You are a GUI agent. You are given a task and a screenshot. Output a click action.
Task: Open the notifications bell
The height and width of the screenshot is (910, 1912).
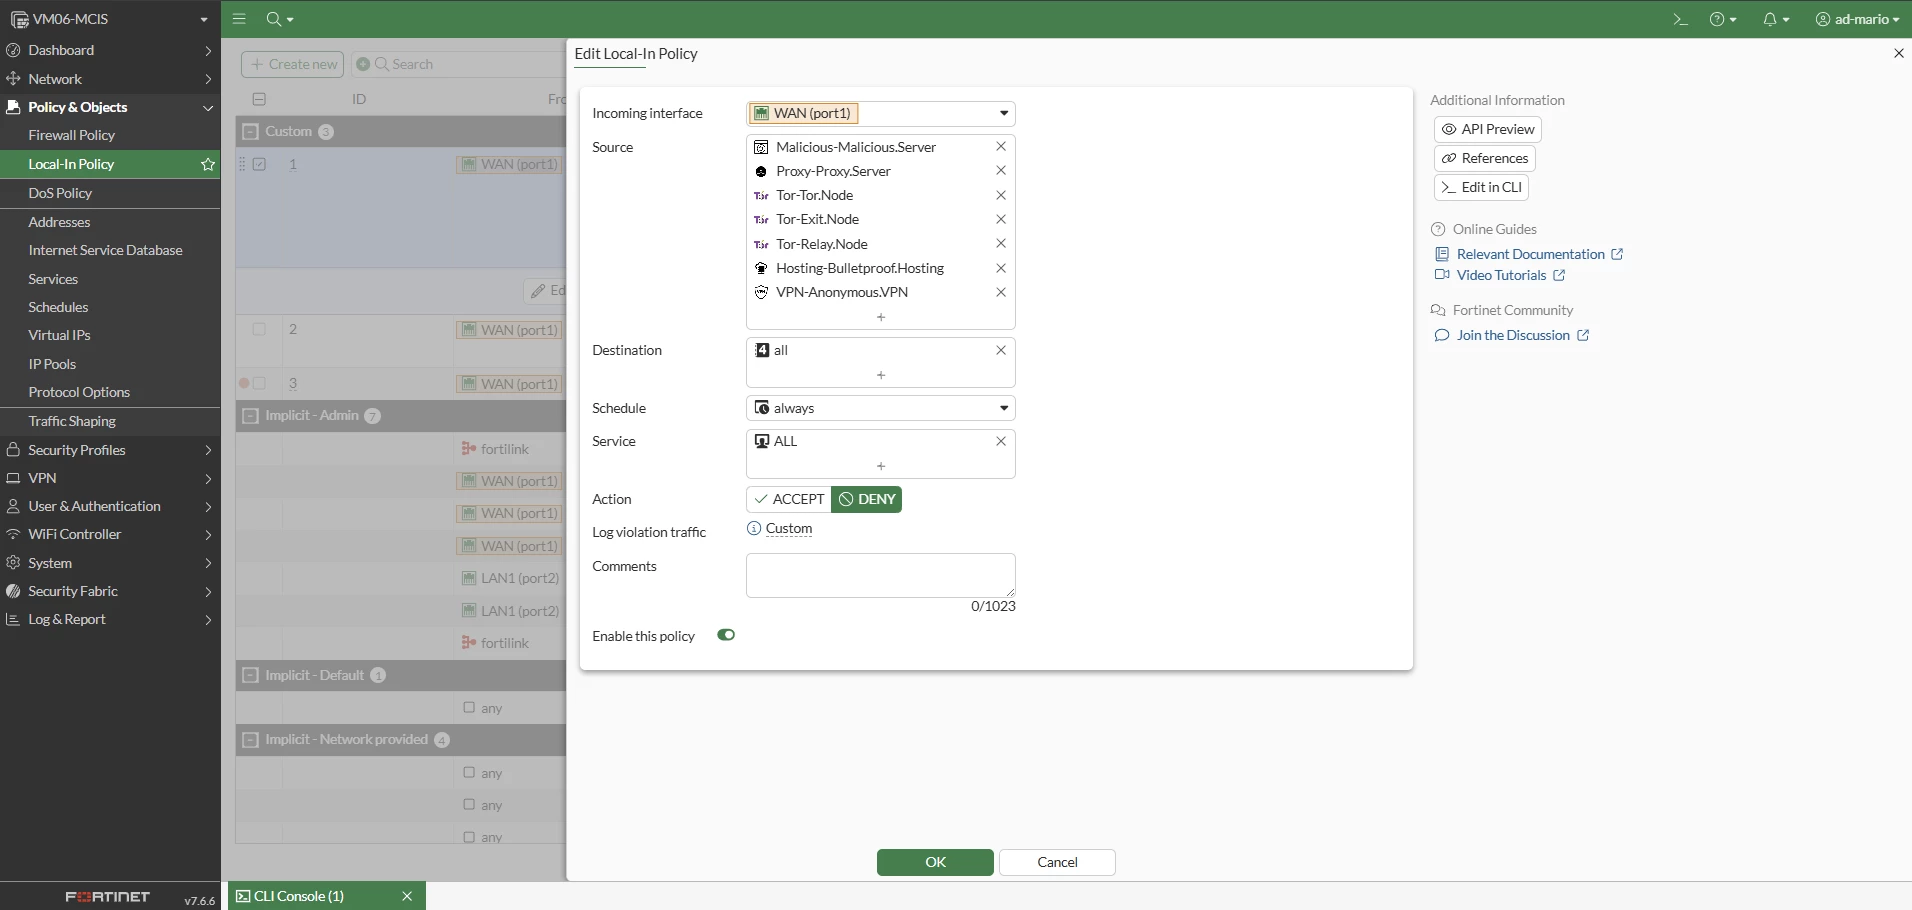point(1776,19)
